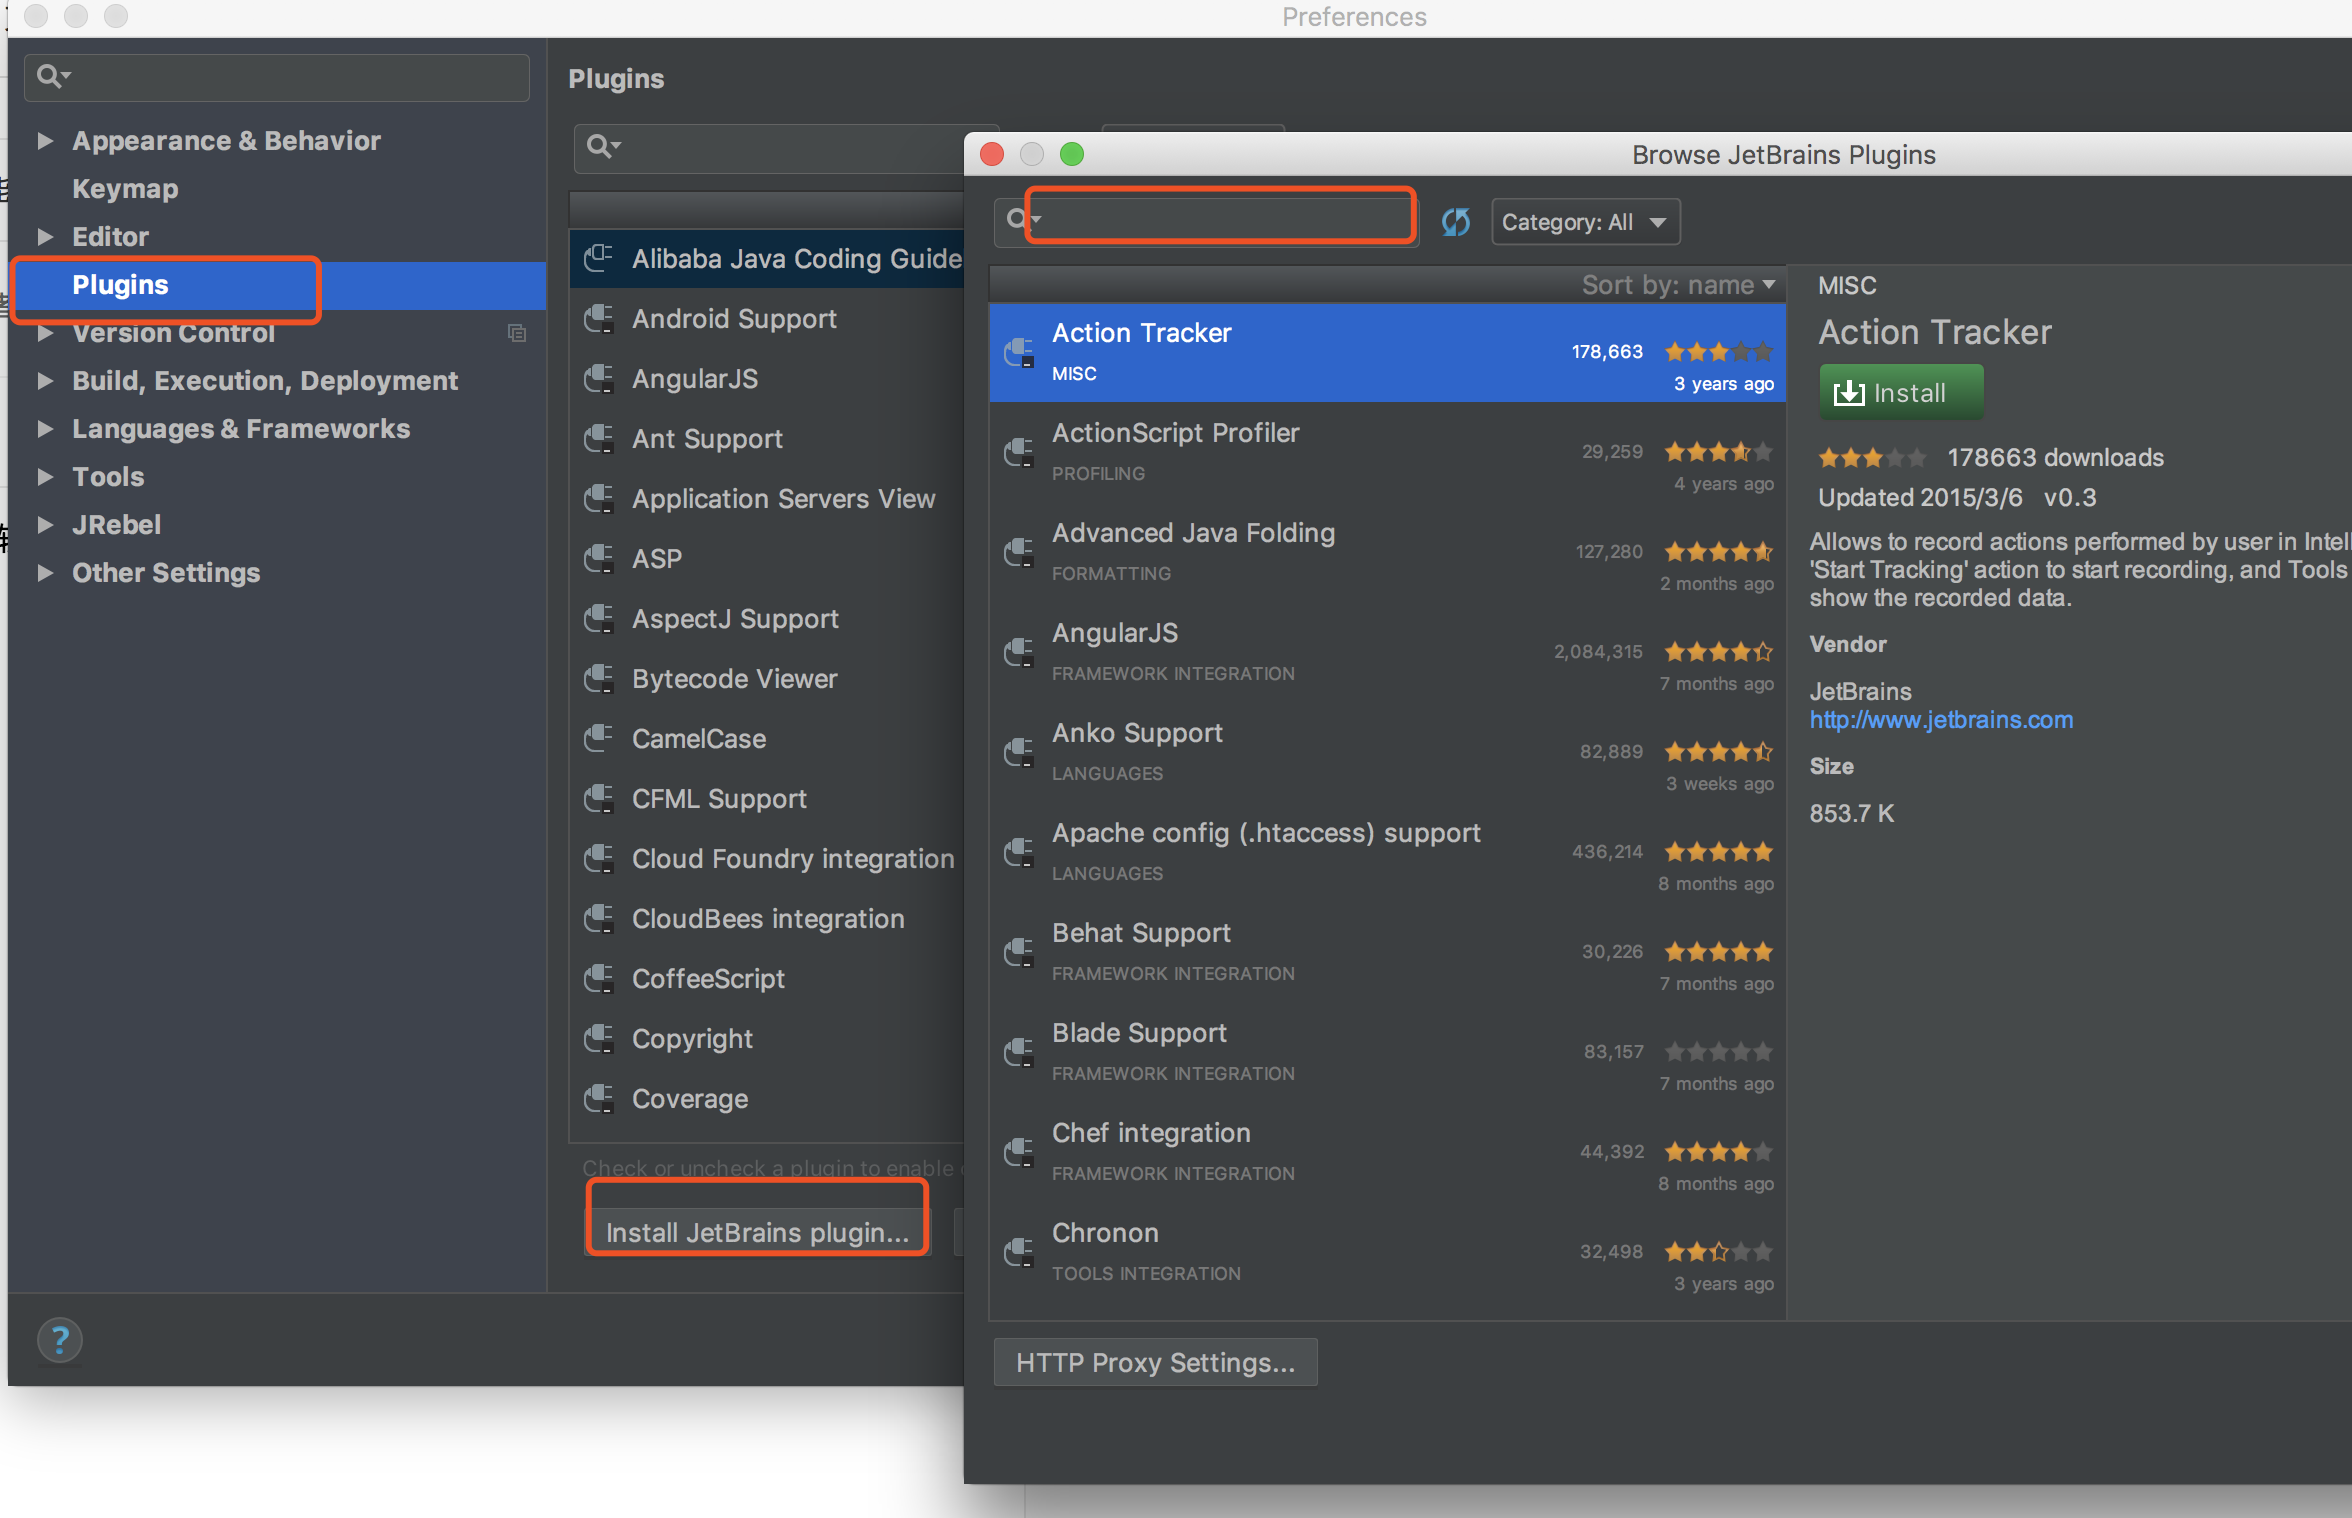
Task: Select Chef integration plugin row
Action: [x=1387, y=1153]
